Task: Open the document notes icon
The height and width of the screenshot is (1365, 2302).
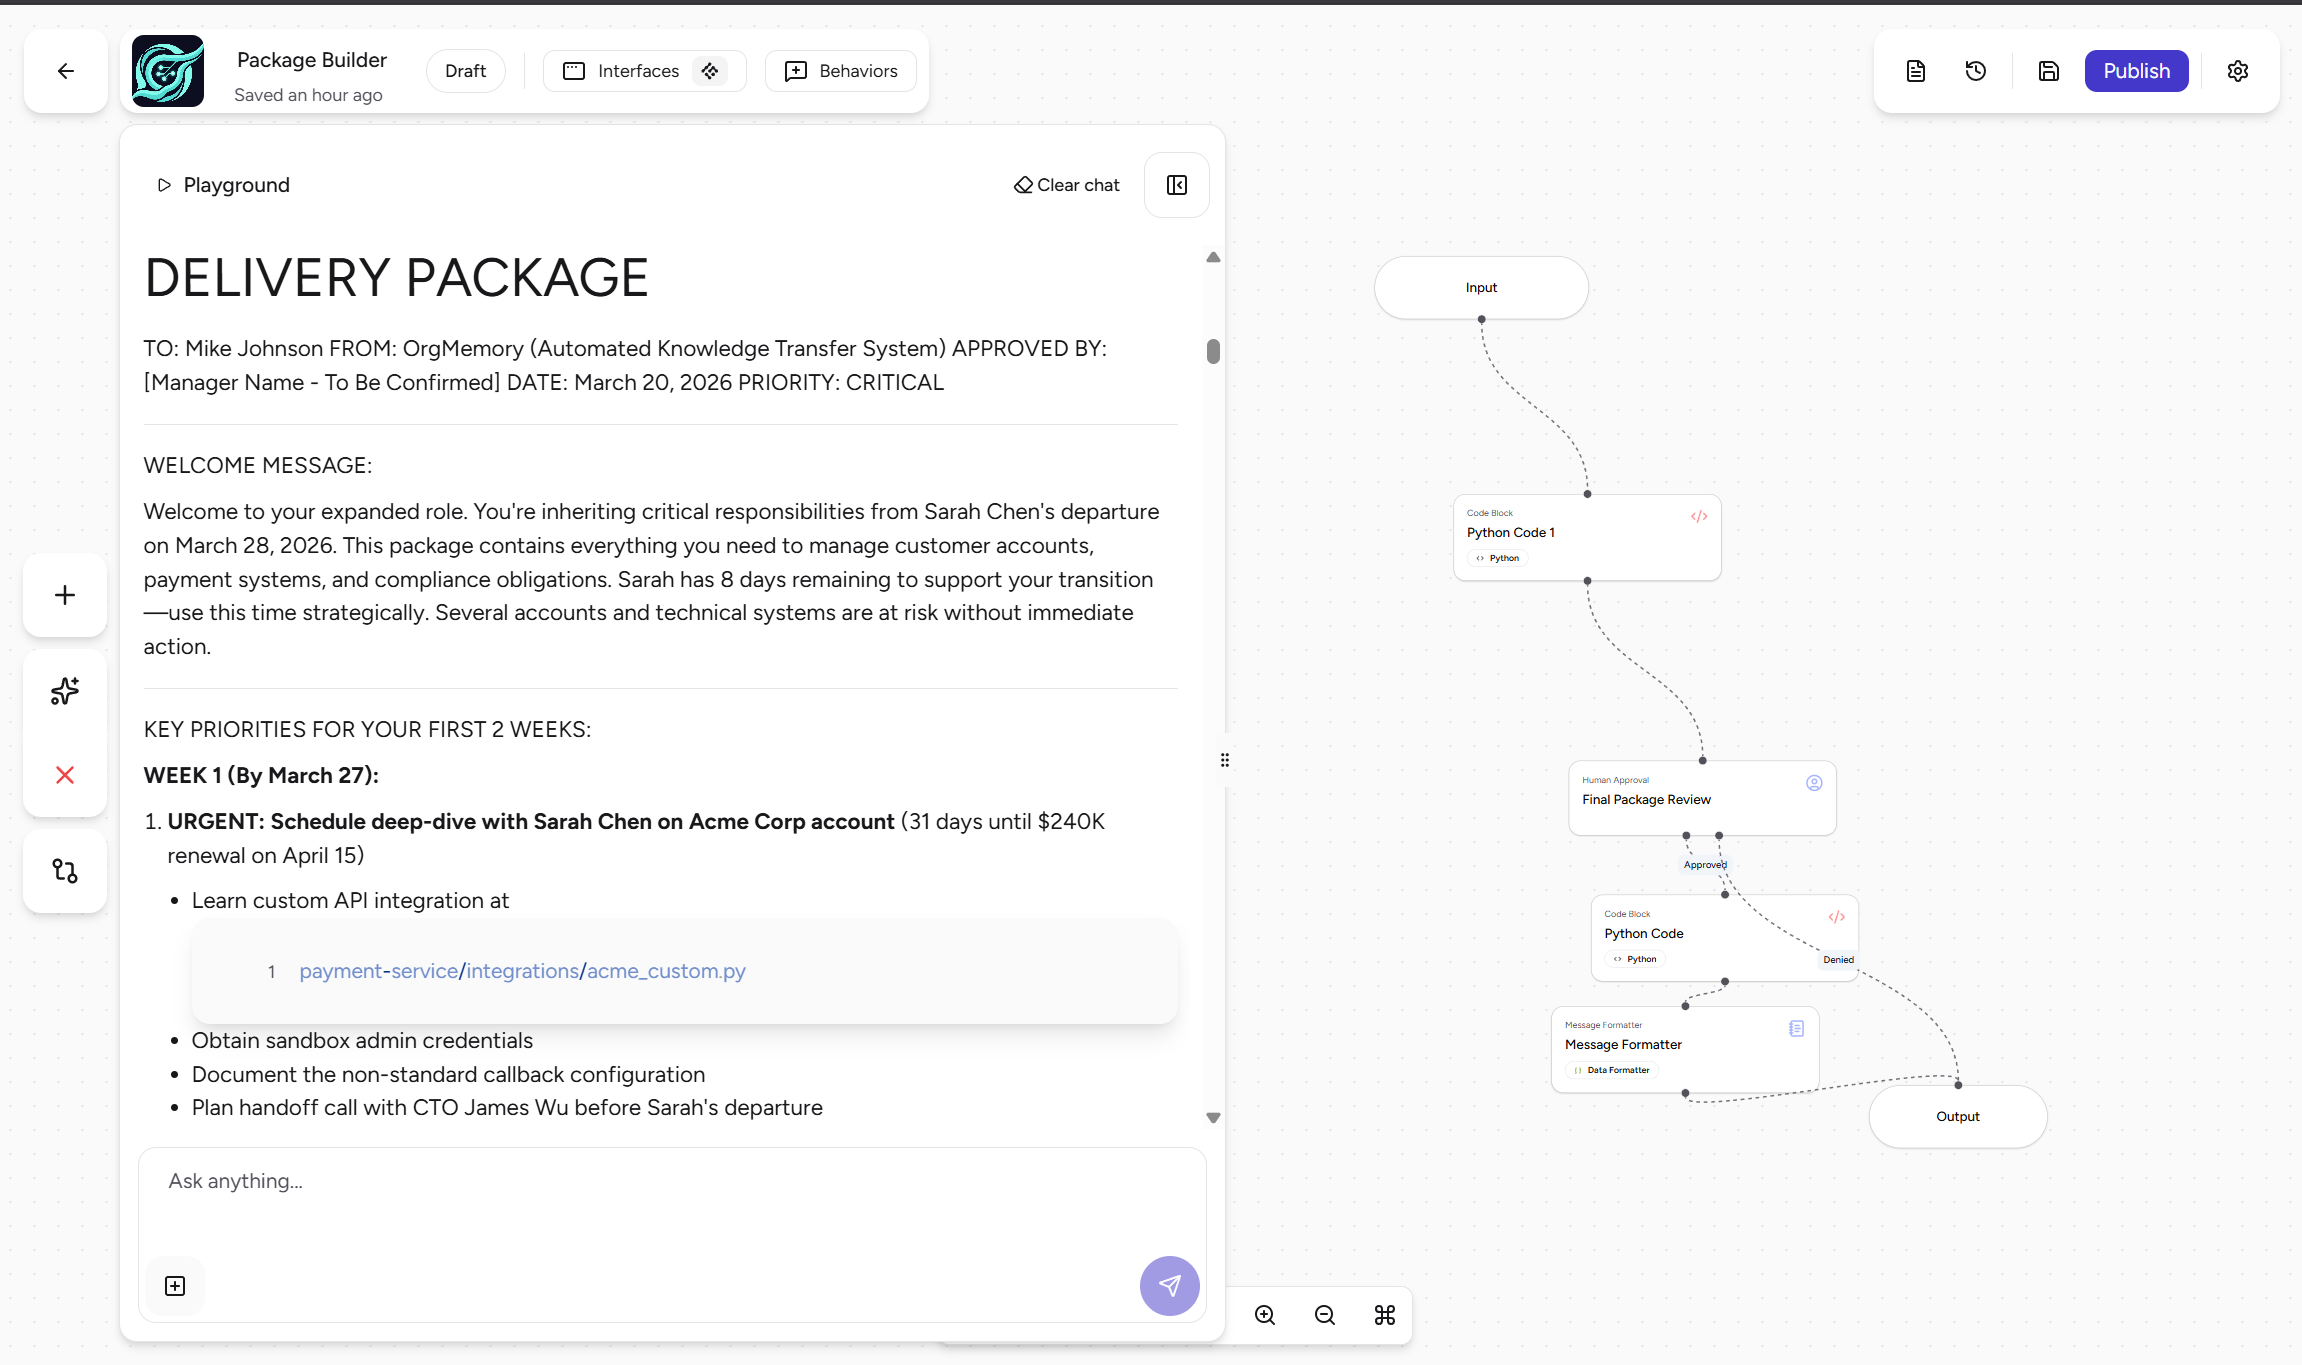Action: [x=1915, y=71]
